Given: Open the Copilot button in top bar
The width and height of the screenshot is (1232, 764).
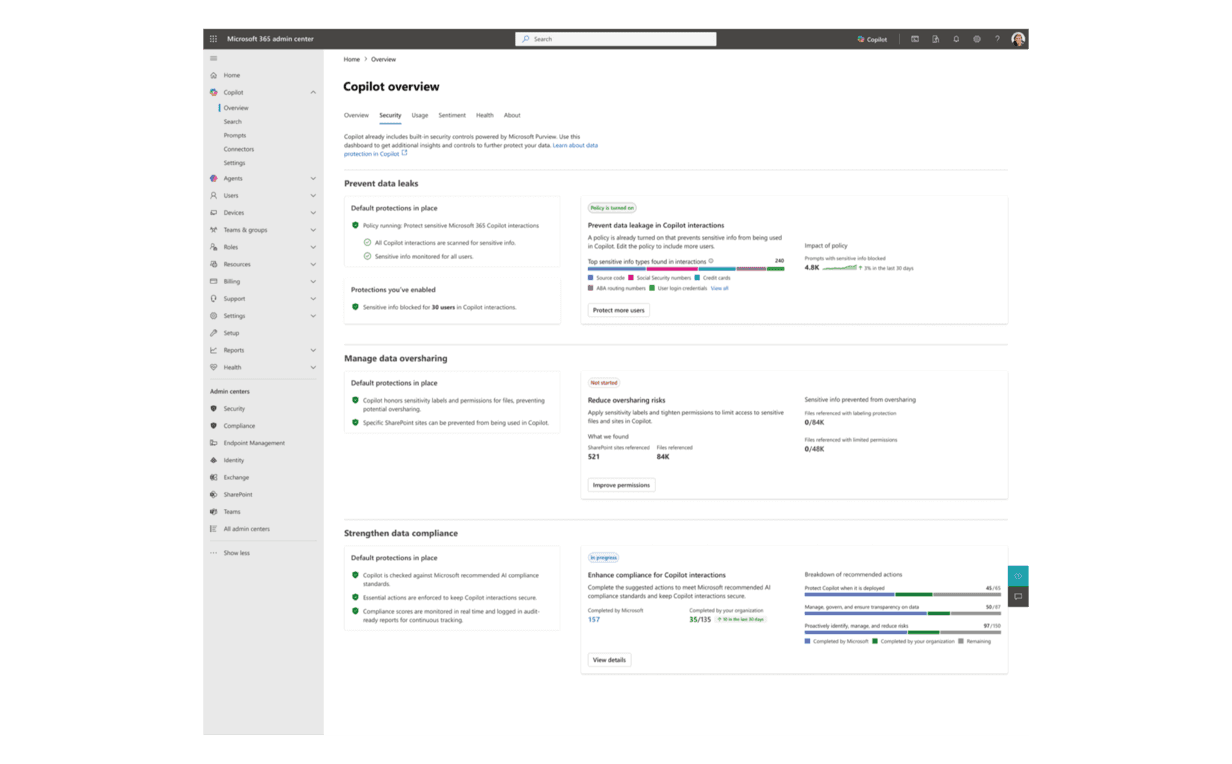Looking at the screenshot, I should 872,39.
